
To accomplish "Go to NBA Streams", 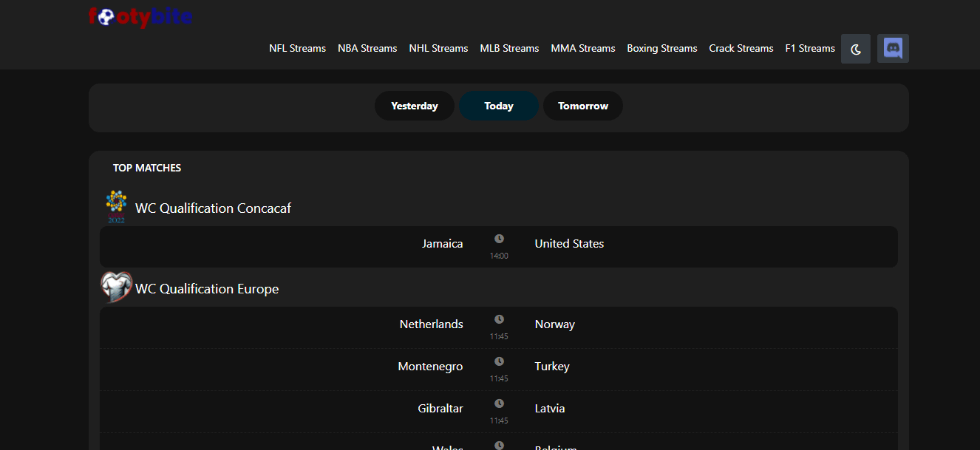I will pyautogui.click(x=368, y=49).
